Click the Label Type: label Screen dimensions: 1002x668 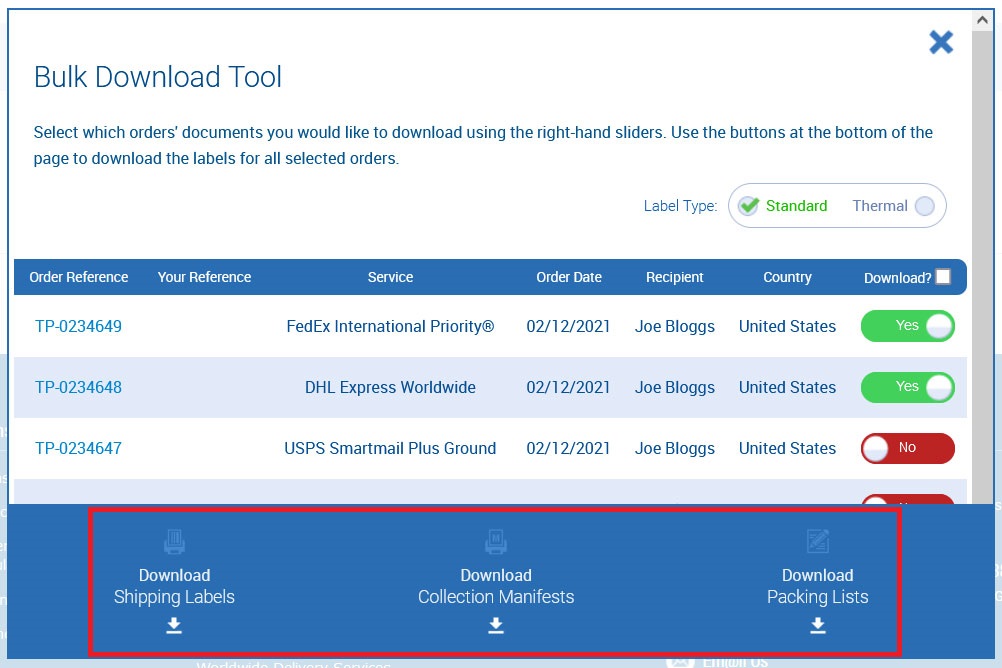681,206
